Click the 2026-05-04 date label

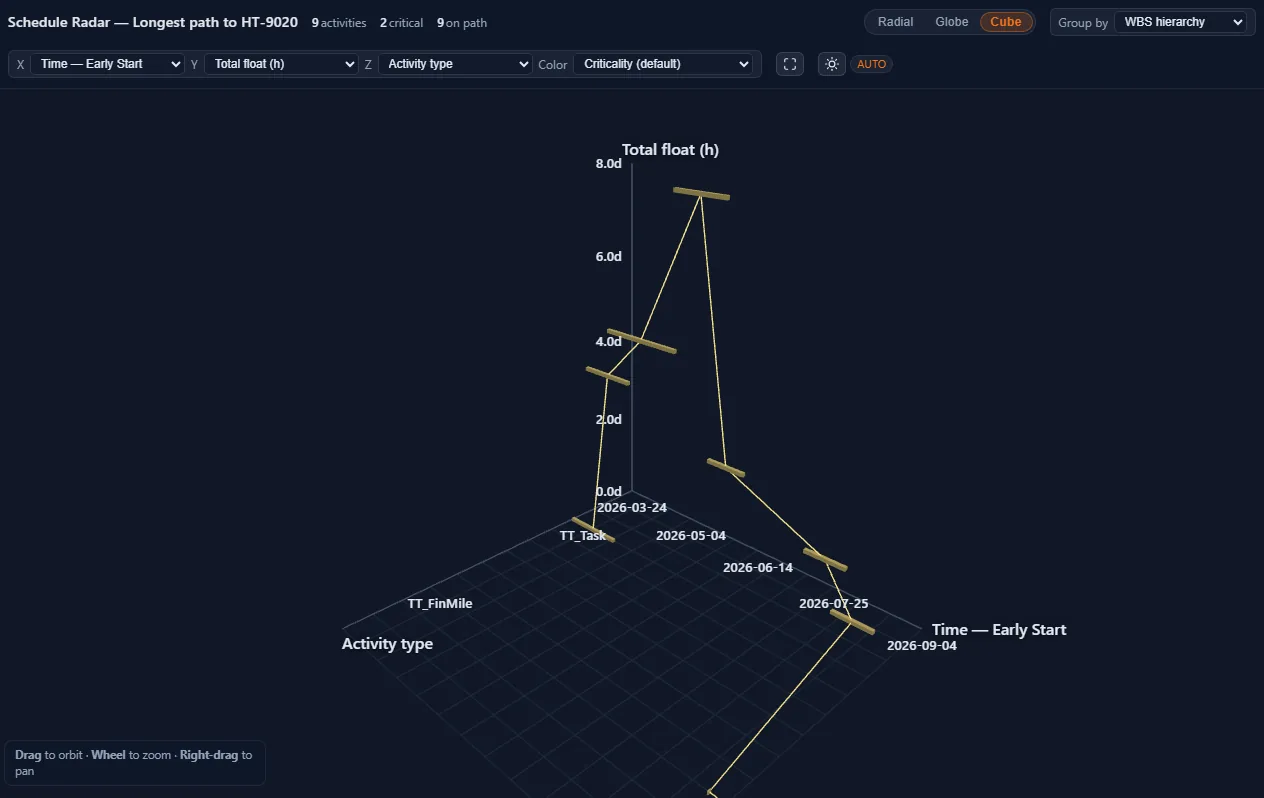(x=691, y=536)
